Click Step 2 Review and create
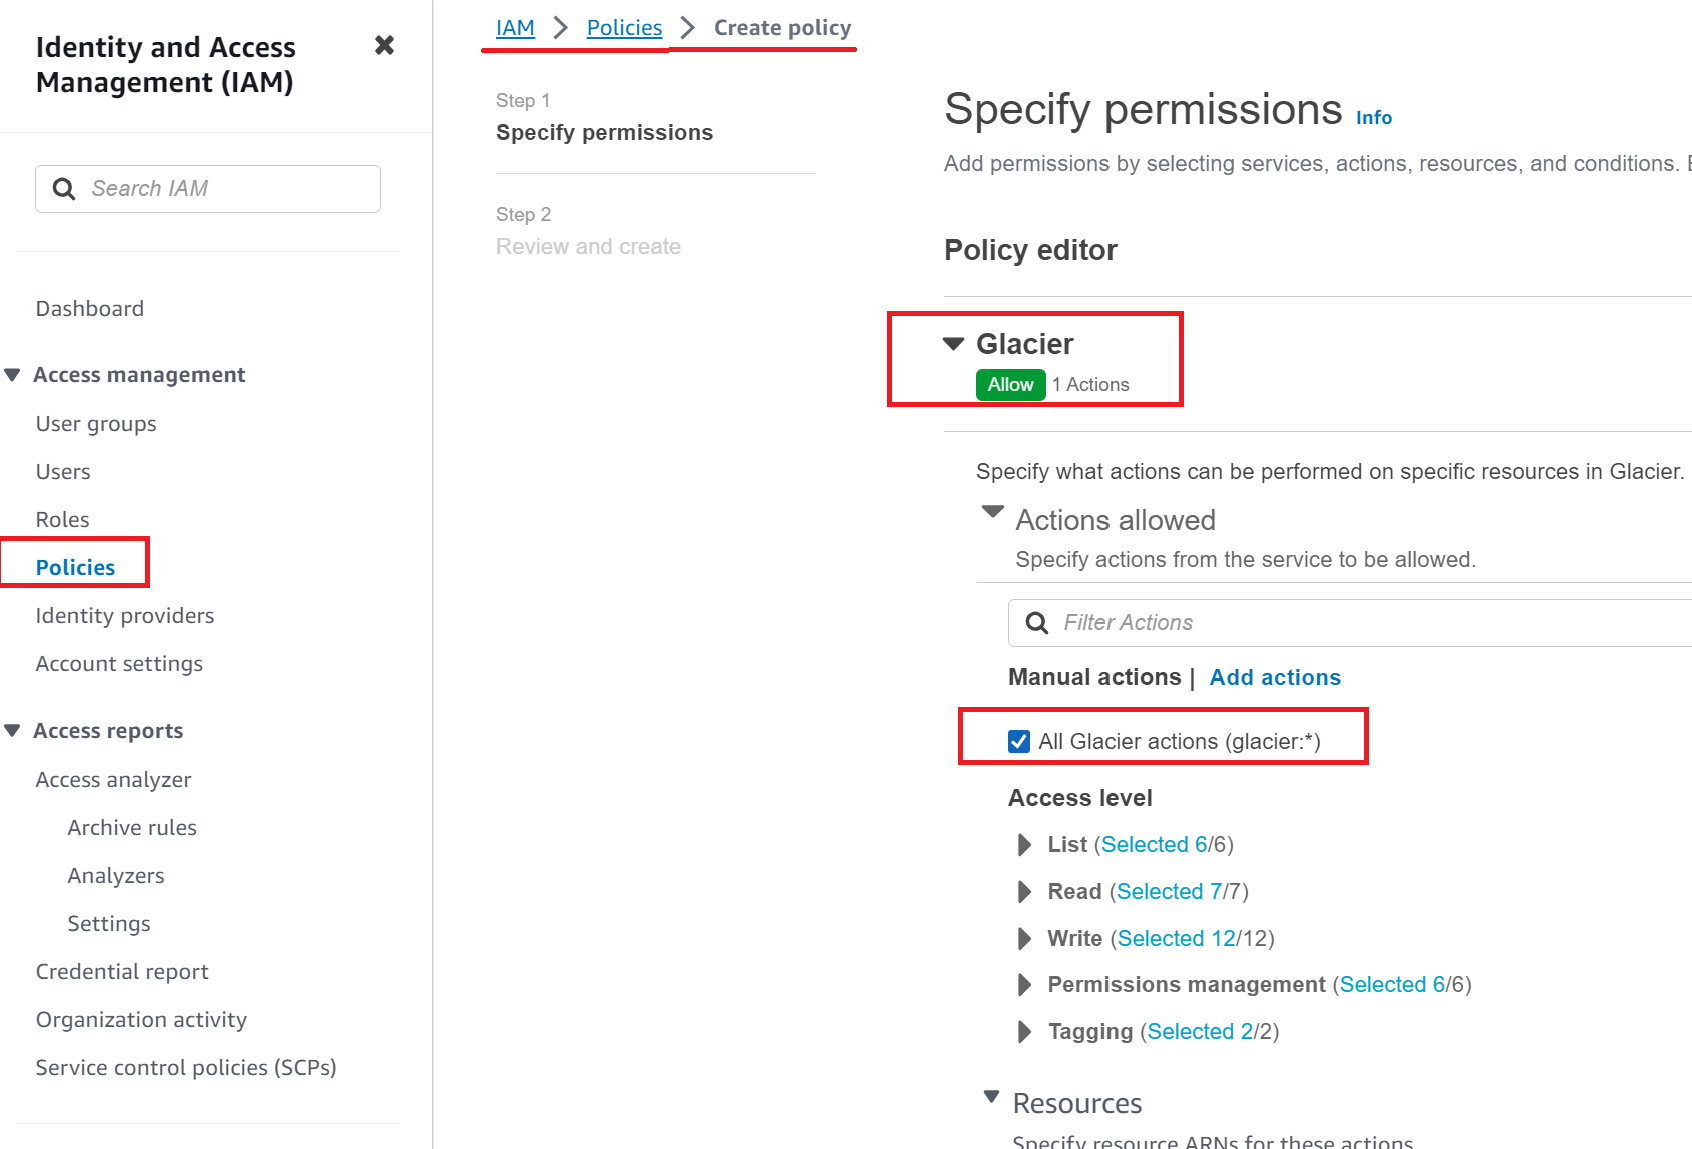The height and width of the screenshot is (1149, 1692). click(588, 247)
